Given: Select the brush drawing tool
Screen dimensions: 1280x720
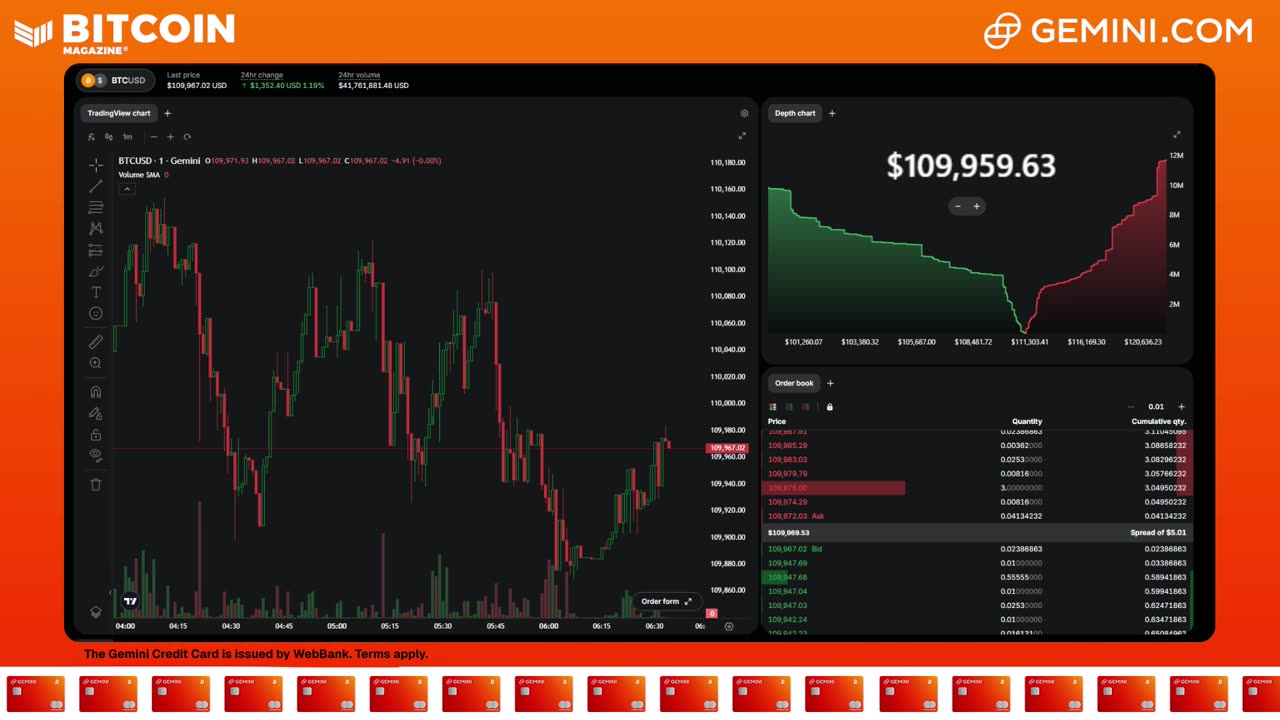Looking at the screenshot, I should pyautogui.click(x=96, y=271).
